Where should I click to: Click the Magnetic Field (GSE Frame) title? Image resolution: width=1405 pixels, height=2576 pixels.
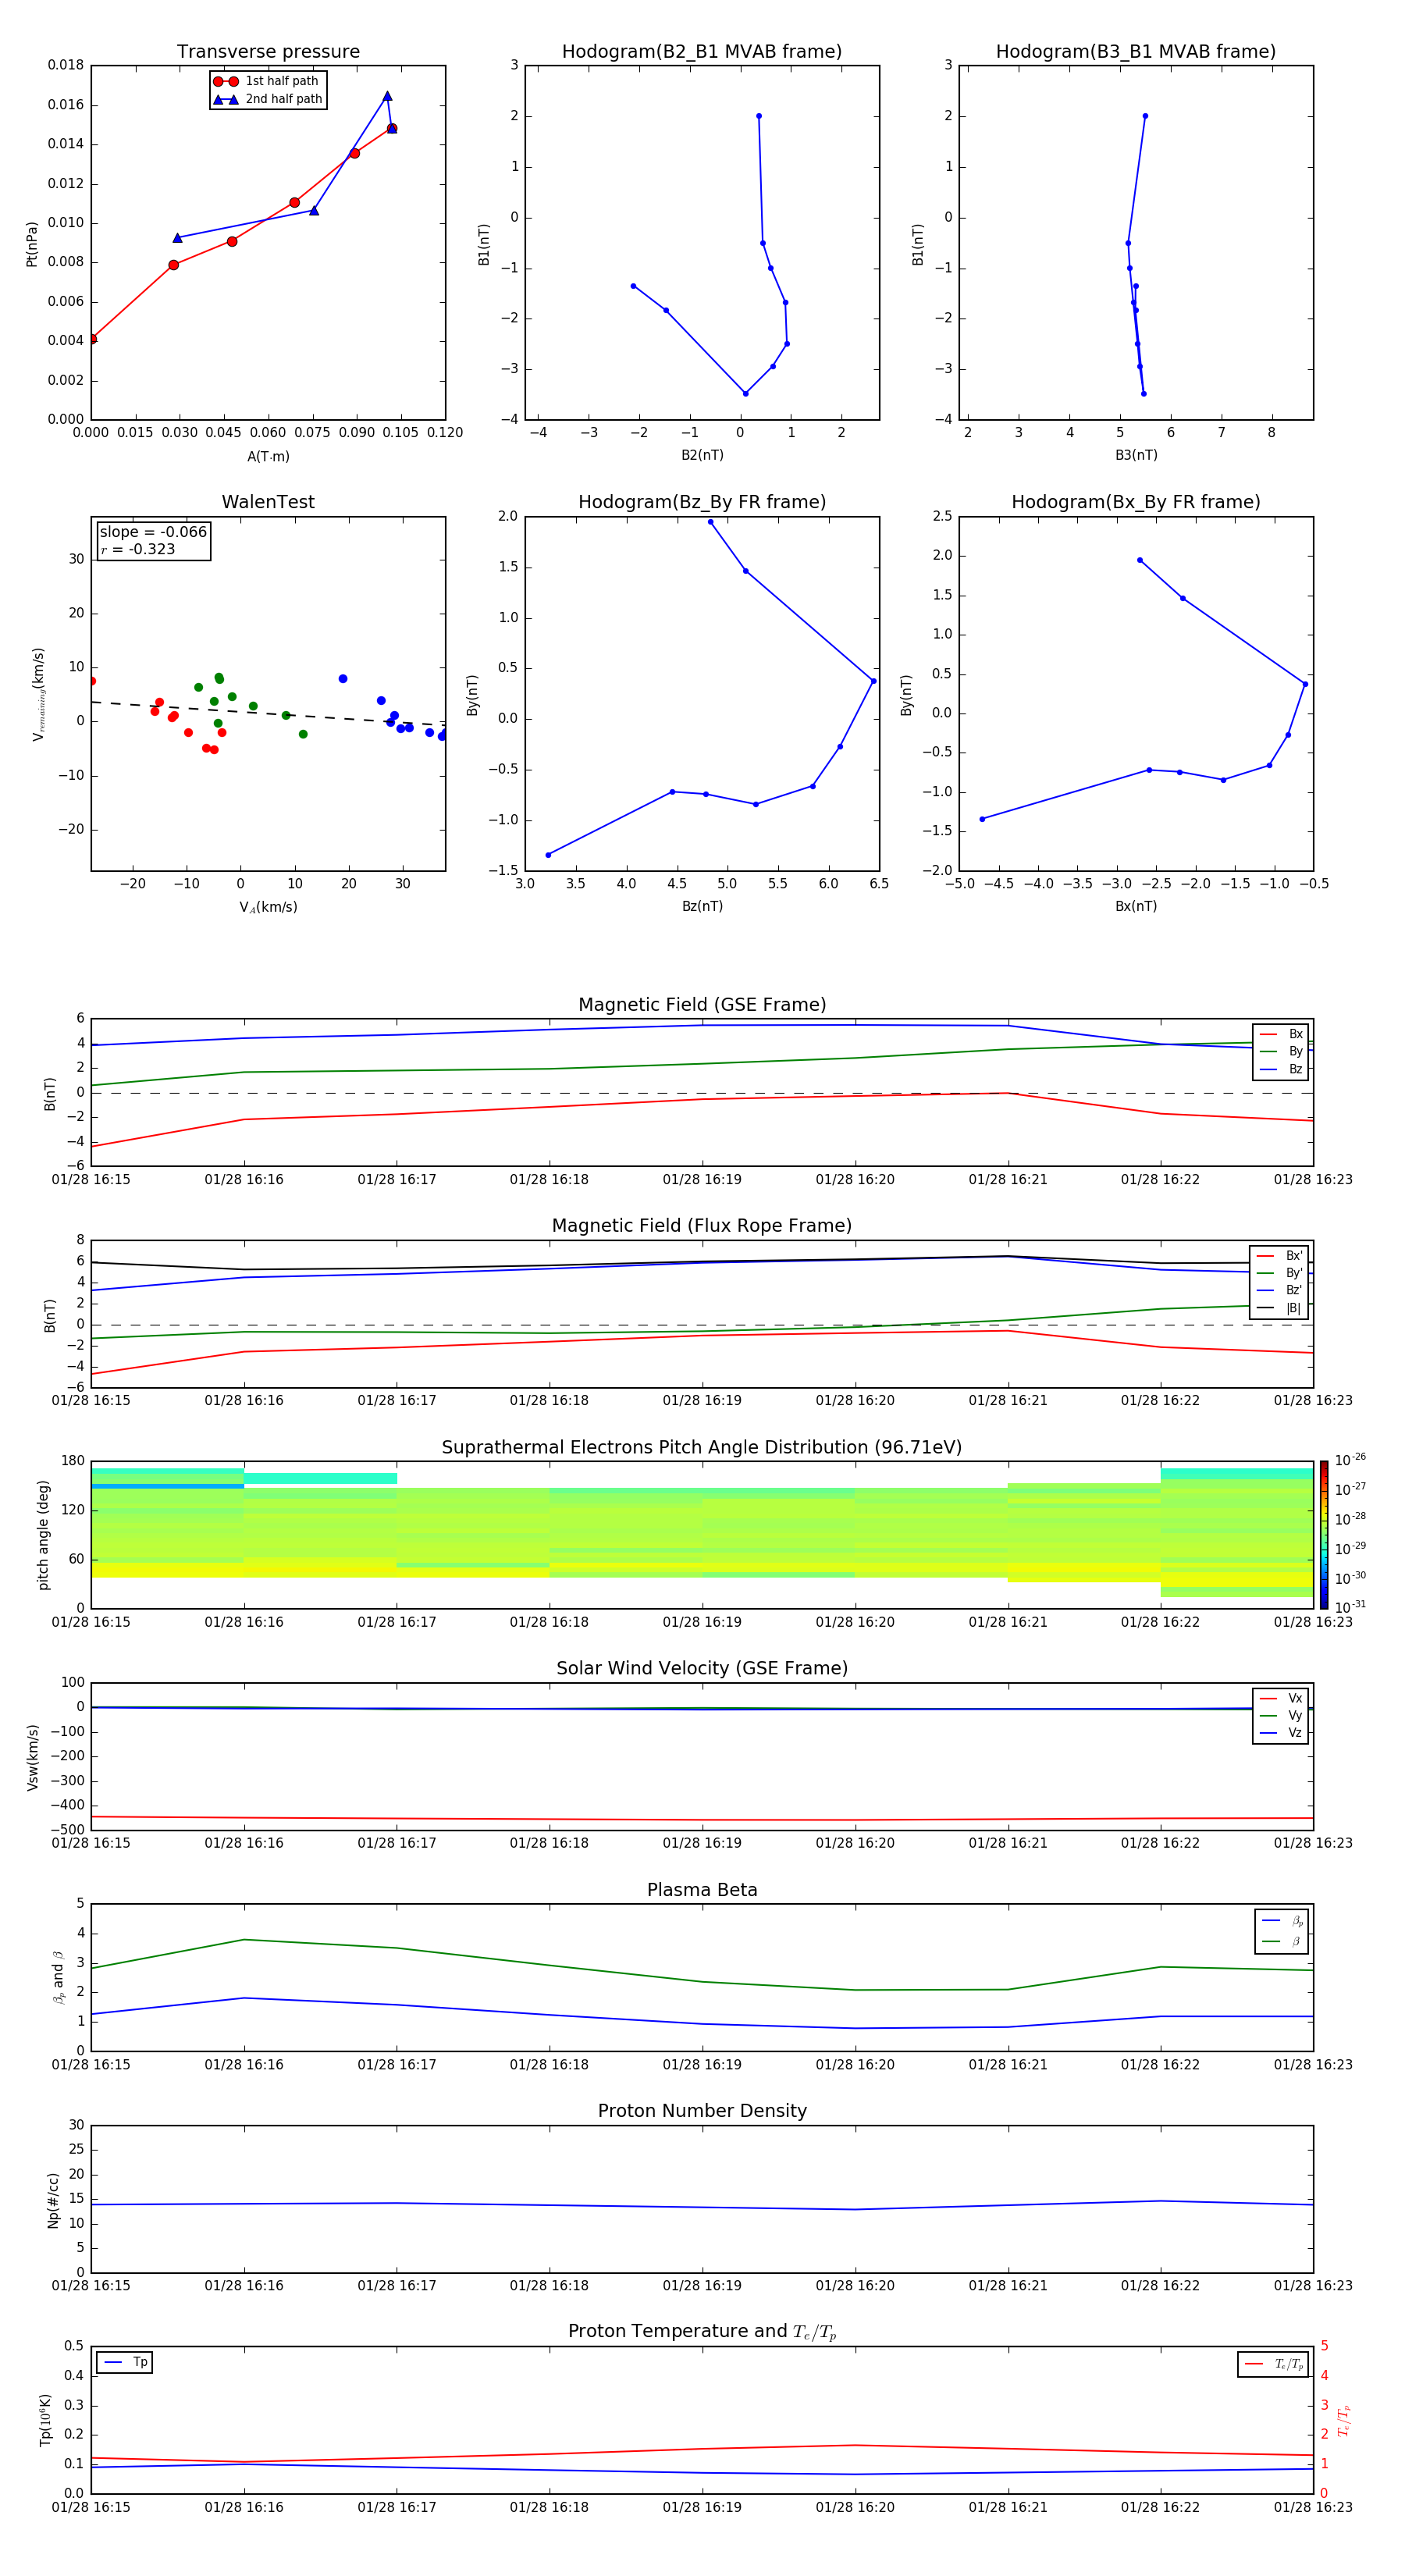[x=702, y=1005]
